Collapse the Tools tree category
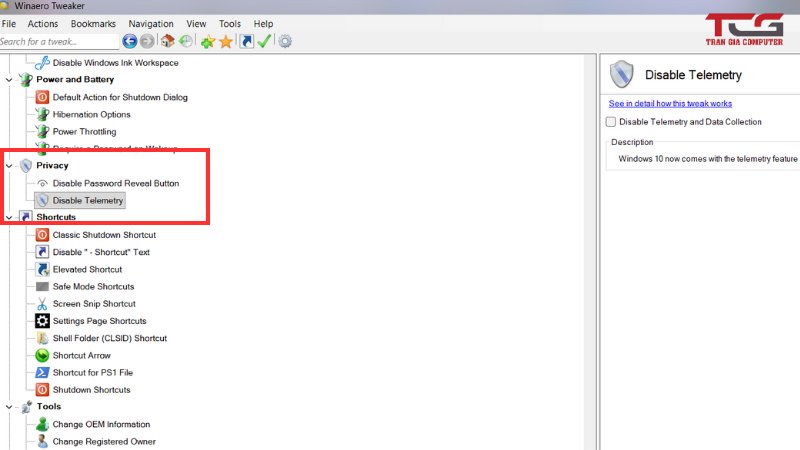800x450 pixels. coord(9,407)
